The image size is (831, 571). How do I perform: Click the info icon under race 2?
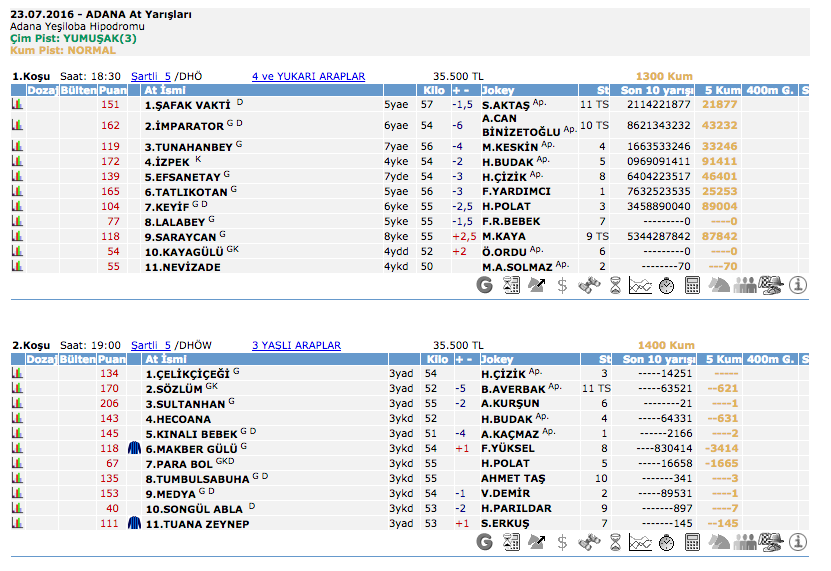click(x=798, y=542)
